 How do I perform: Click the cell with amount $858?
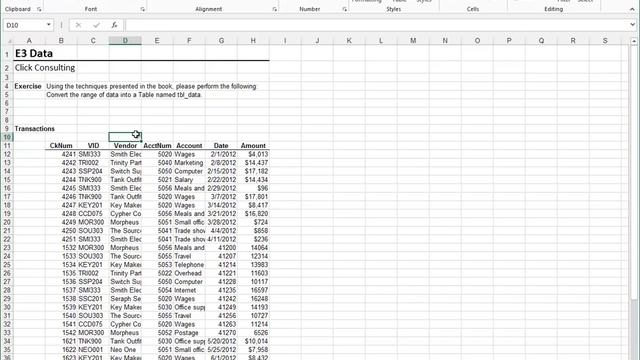point(253,231)
